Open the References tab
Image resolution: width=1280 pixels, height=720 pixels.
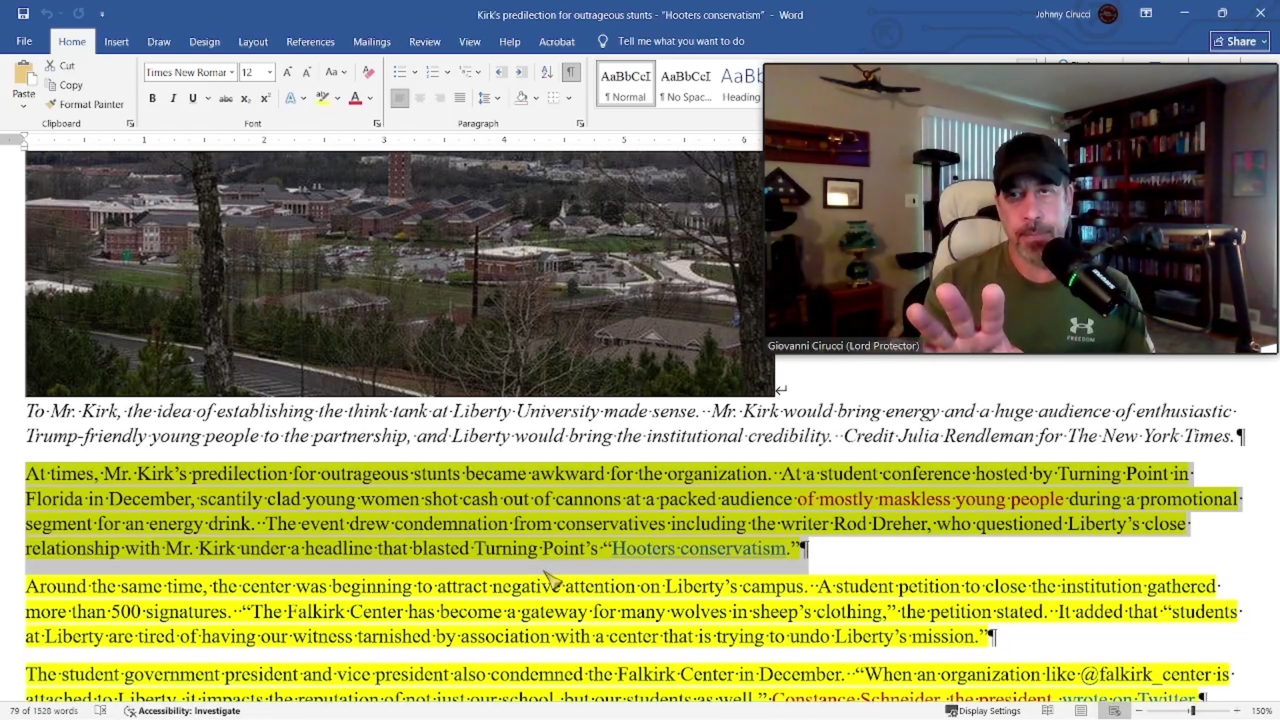[310, 42]
